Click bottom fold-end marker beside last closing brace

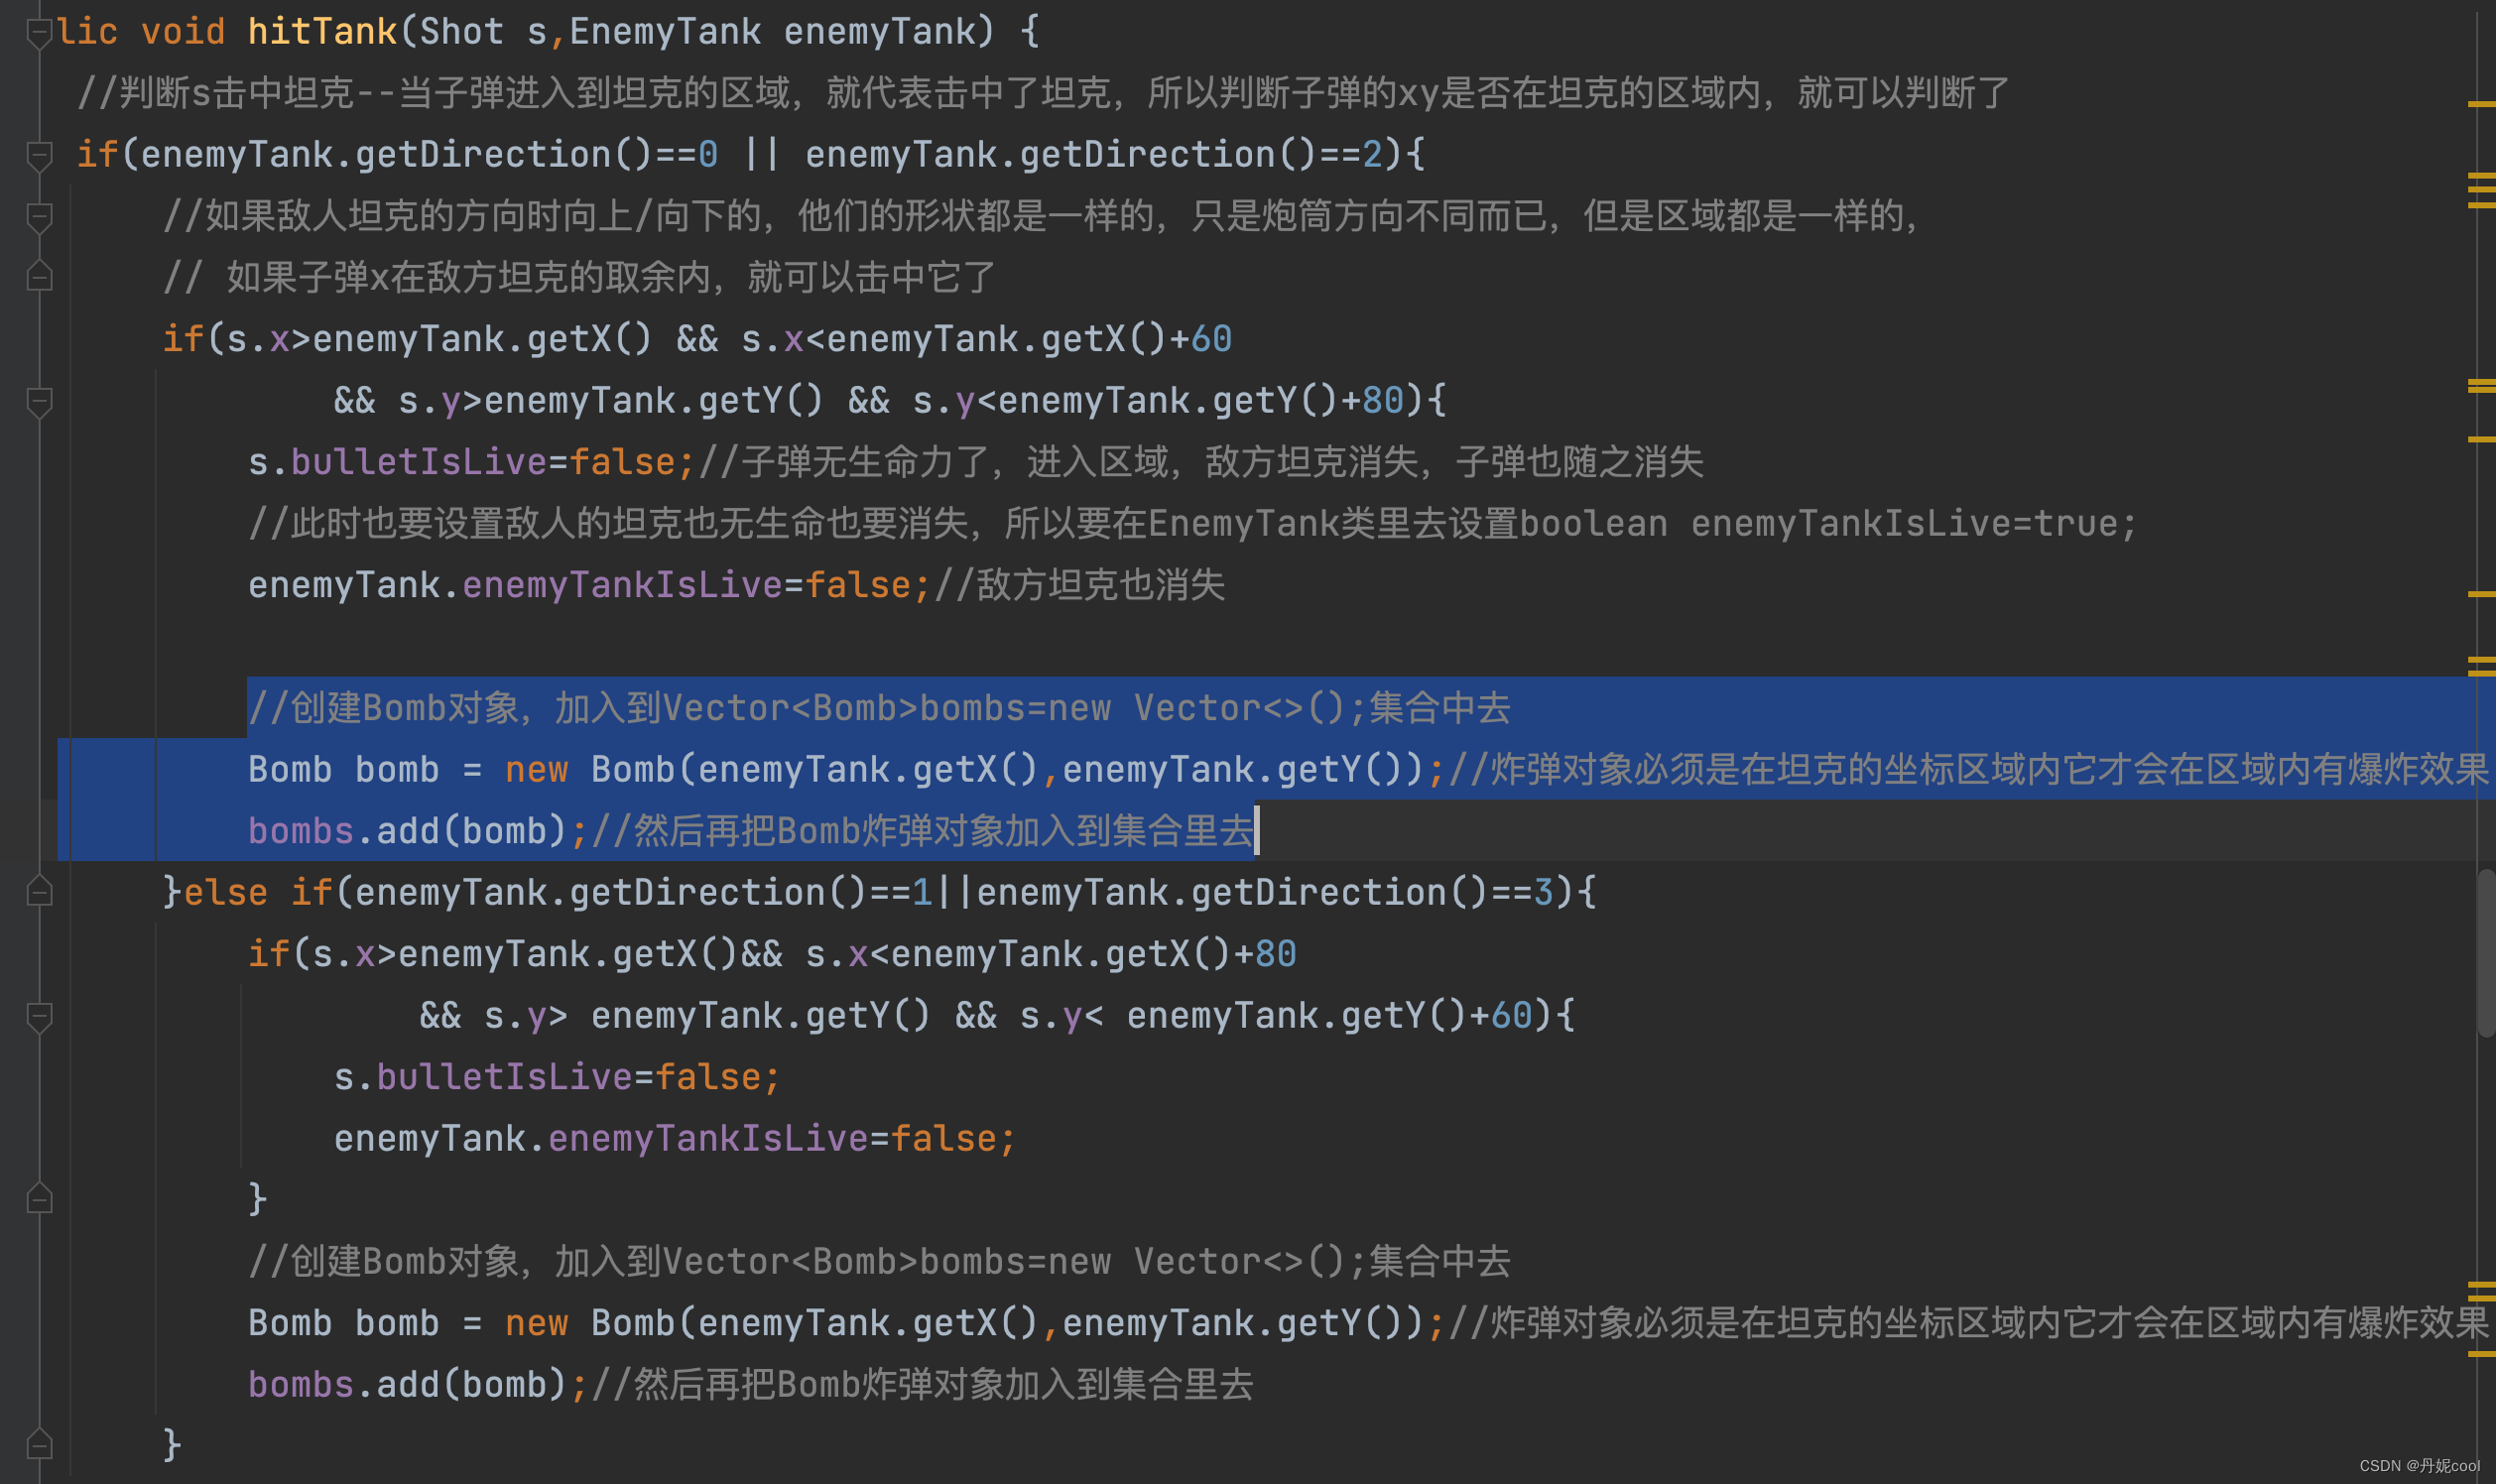(39, 1443)
